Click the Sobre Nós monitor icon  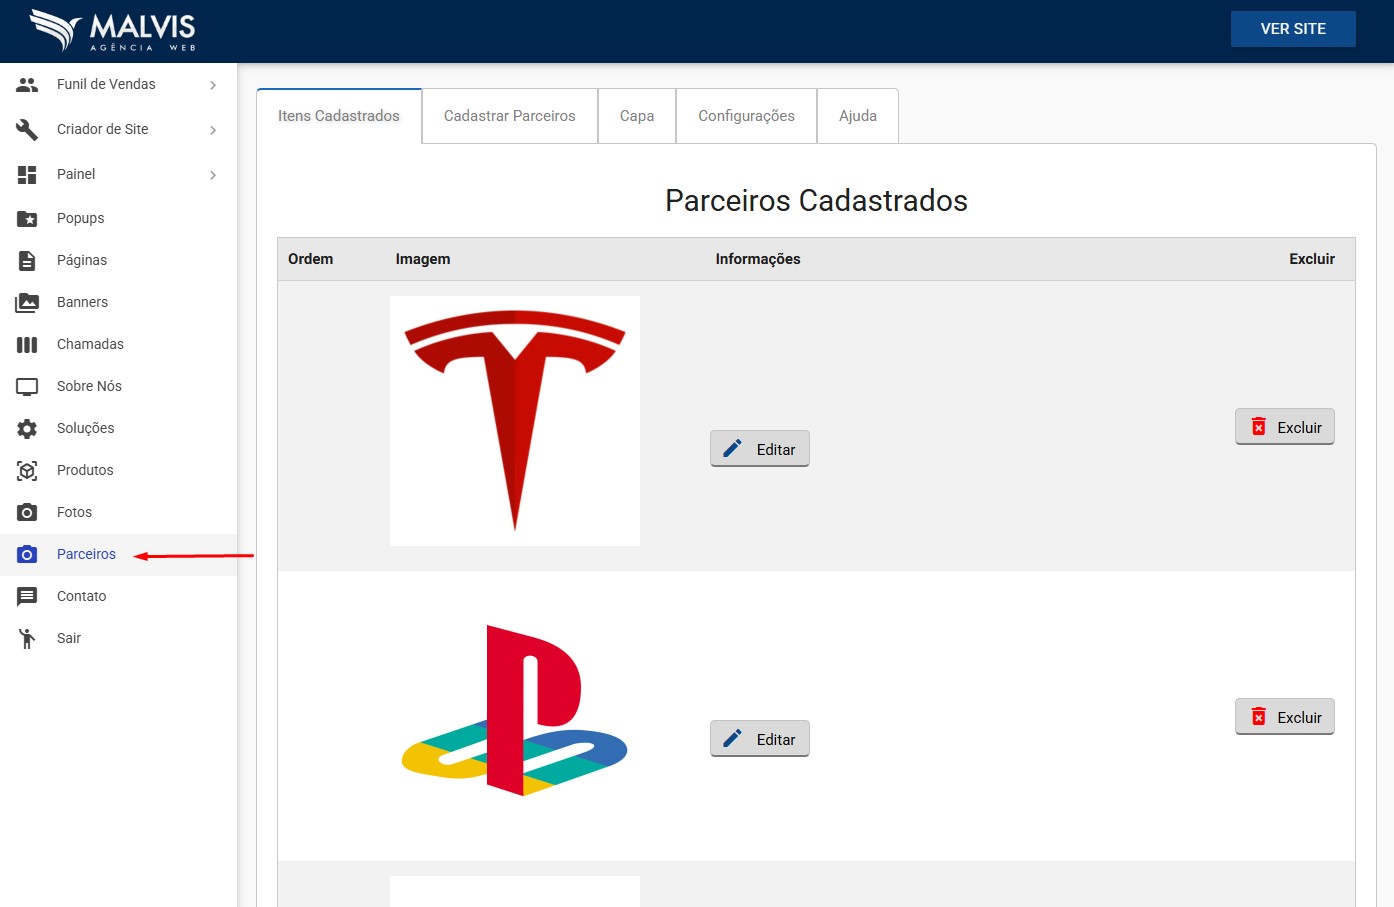(x=27, y=387)
